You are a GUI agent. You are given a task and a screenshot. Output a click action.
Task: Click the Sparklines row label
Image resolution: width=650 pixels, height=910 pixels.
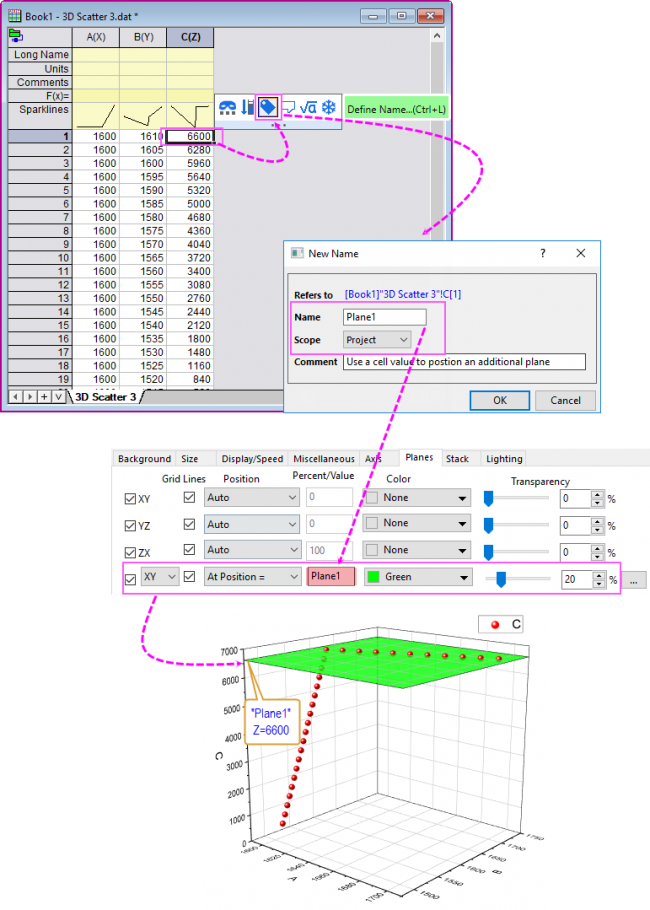pos(40,116)
